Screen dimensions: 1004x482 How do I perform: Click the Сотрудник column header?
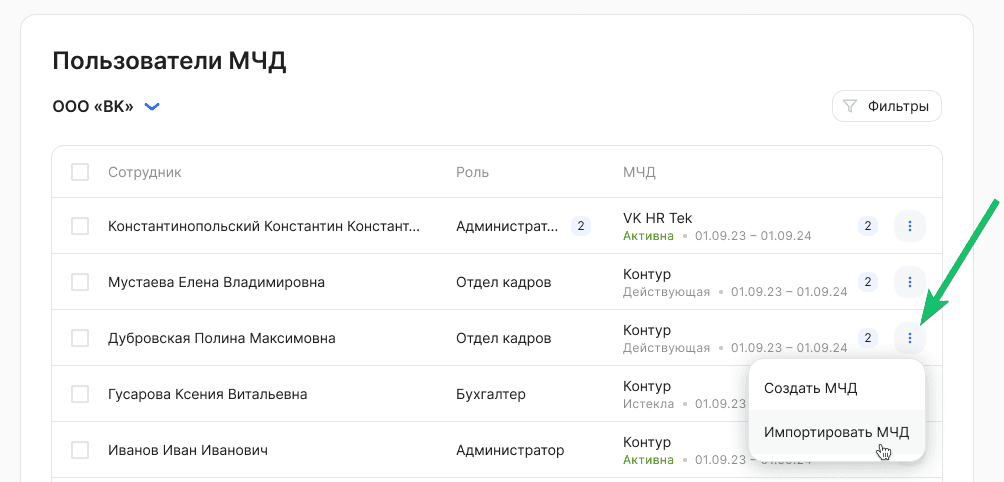coord(145,172)
